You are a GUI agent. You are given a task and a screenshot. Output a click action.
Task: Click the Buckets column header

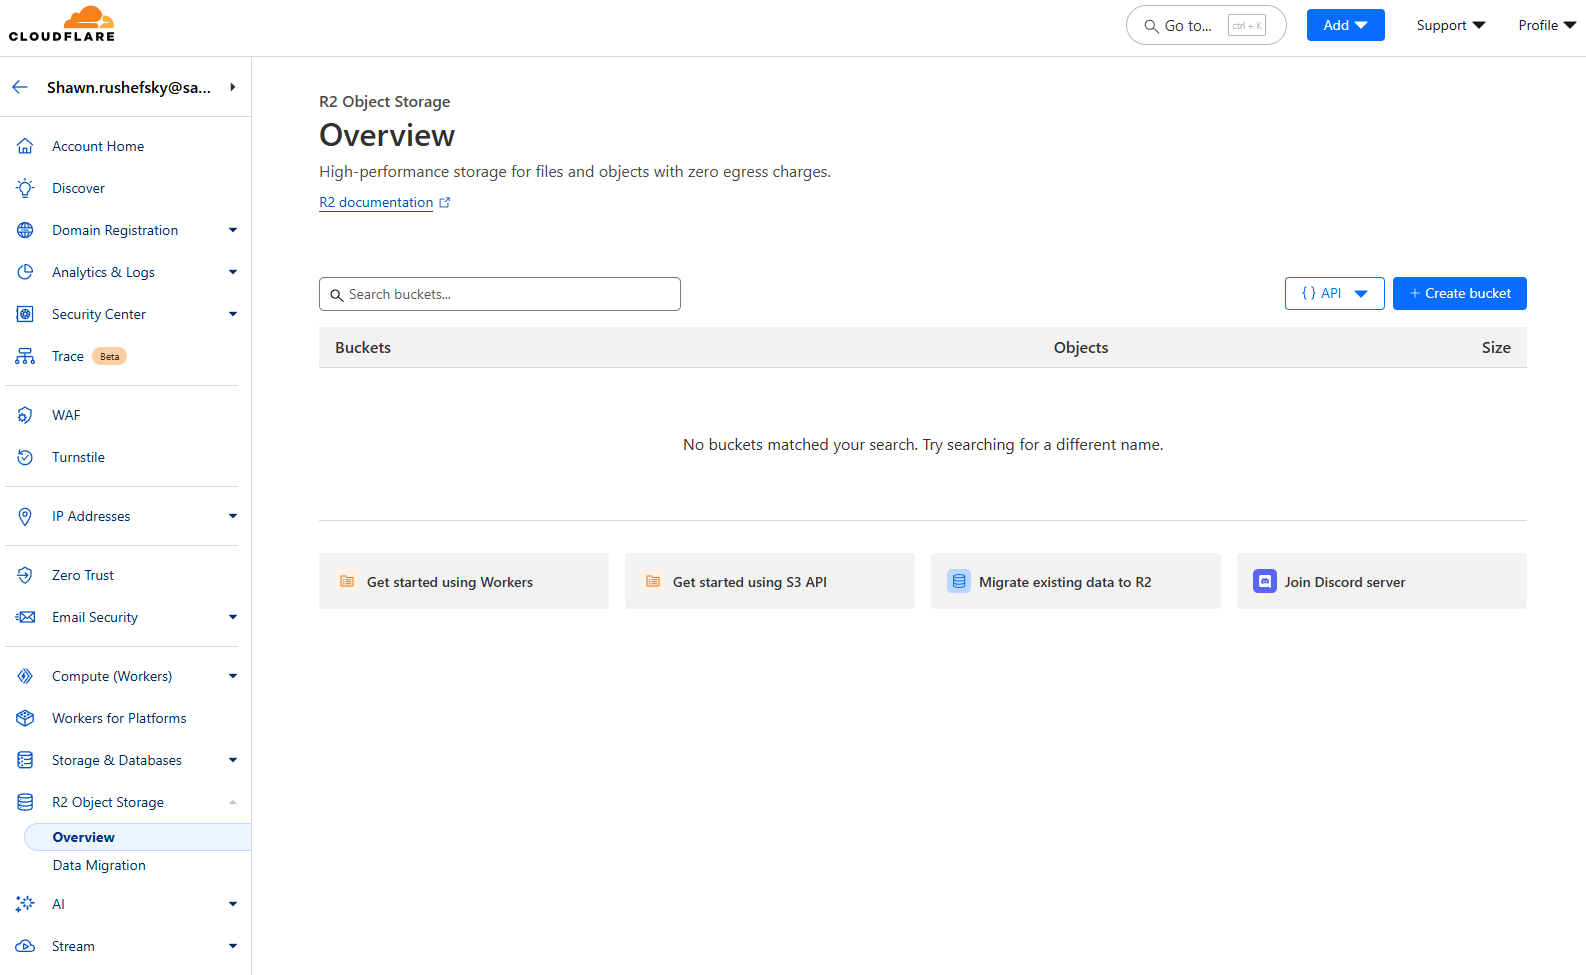pyautogui.click(x=363, y=347)
